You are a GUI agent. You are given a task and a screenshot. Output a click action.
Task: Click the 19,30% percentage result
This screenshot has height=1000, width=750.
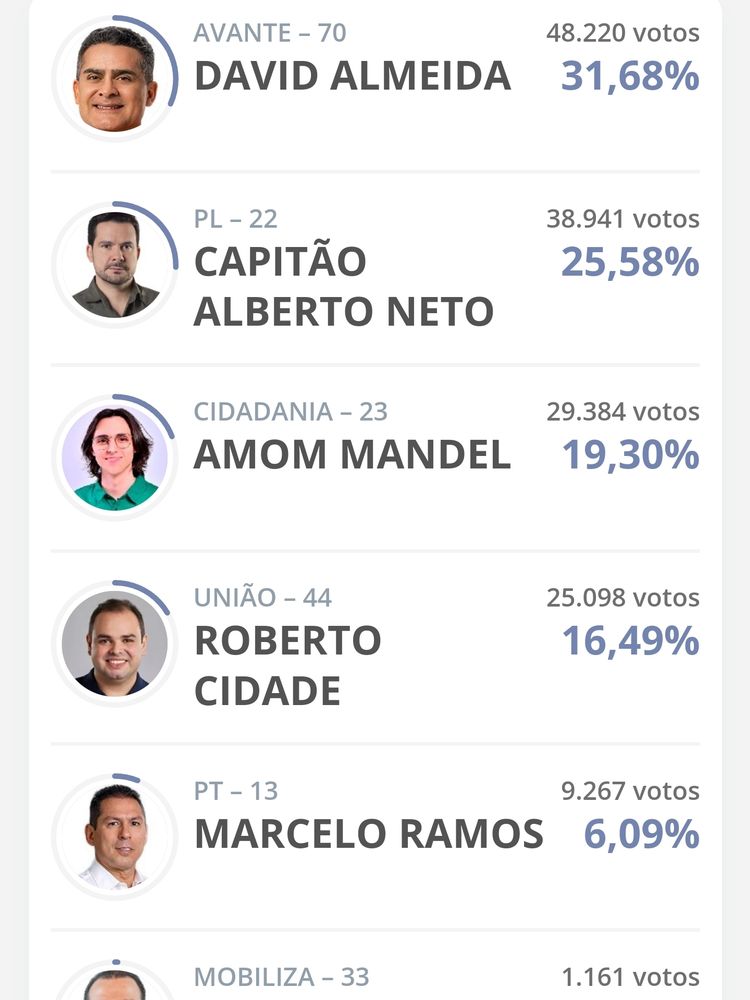[x=631, y=455]
